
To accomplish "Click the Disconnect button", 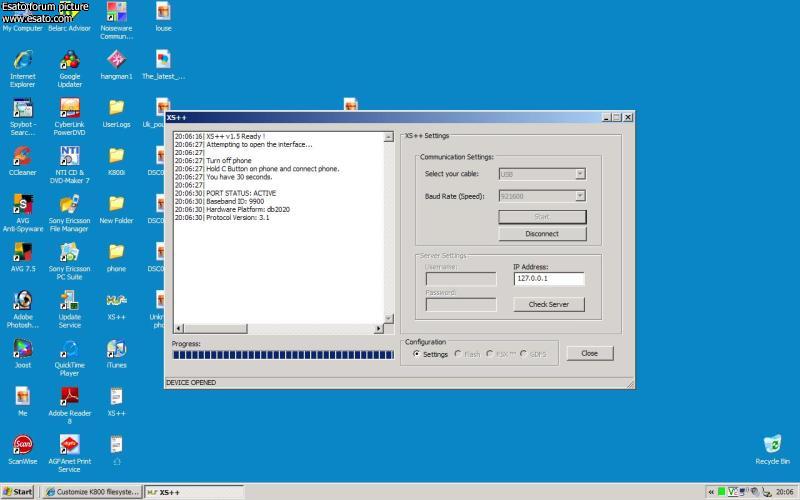I will pos(542,234).
